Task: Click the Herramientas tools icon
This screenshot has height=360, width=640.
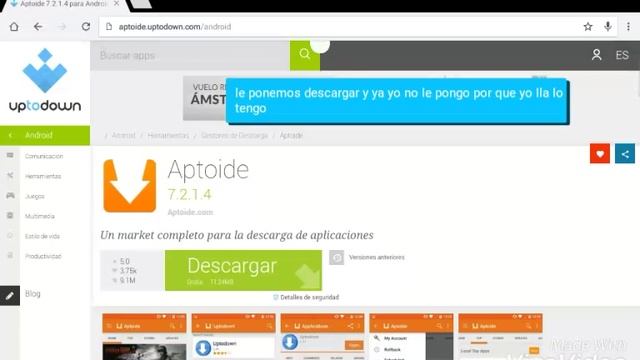Action: 10,175
